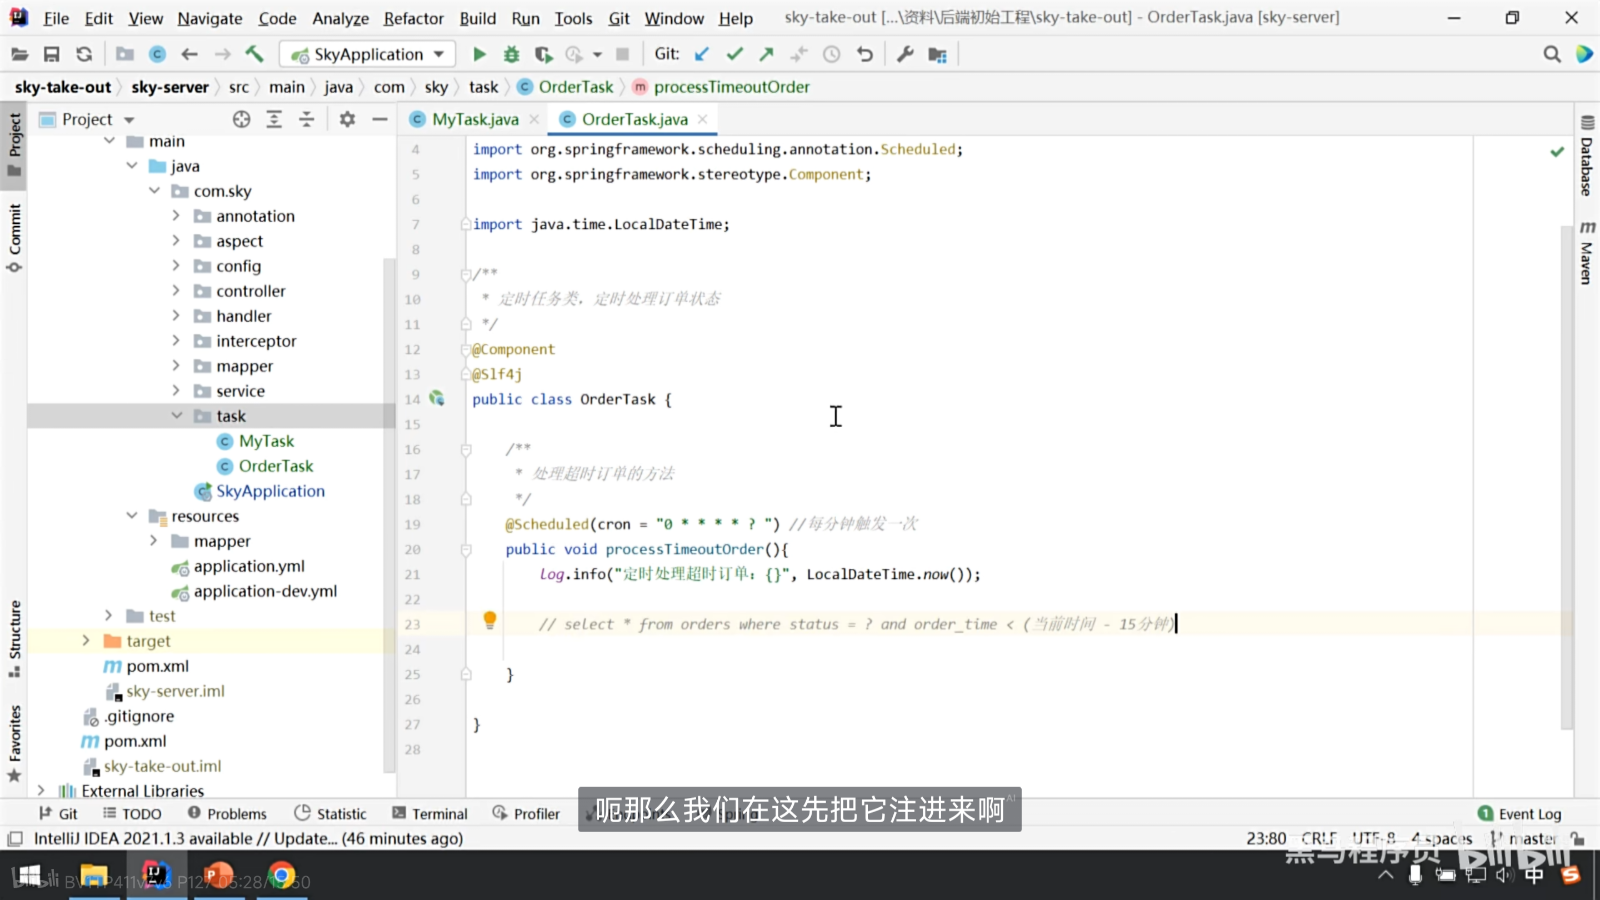Viewport: 1600px width, 900px height.
Task: Expand the service package
Action: point(176,390)
